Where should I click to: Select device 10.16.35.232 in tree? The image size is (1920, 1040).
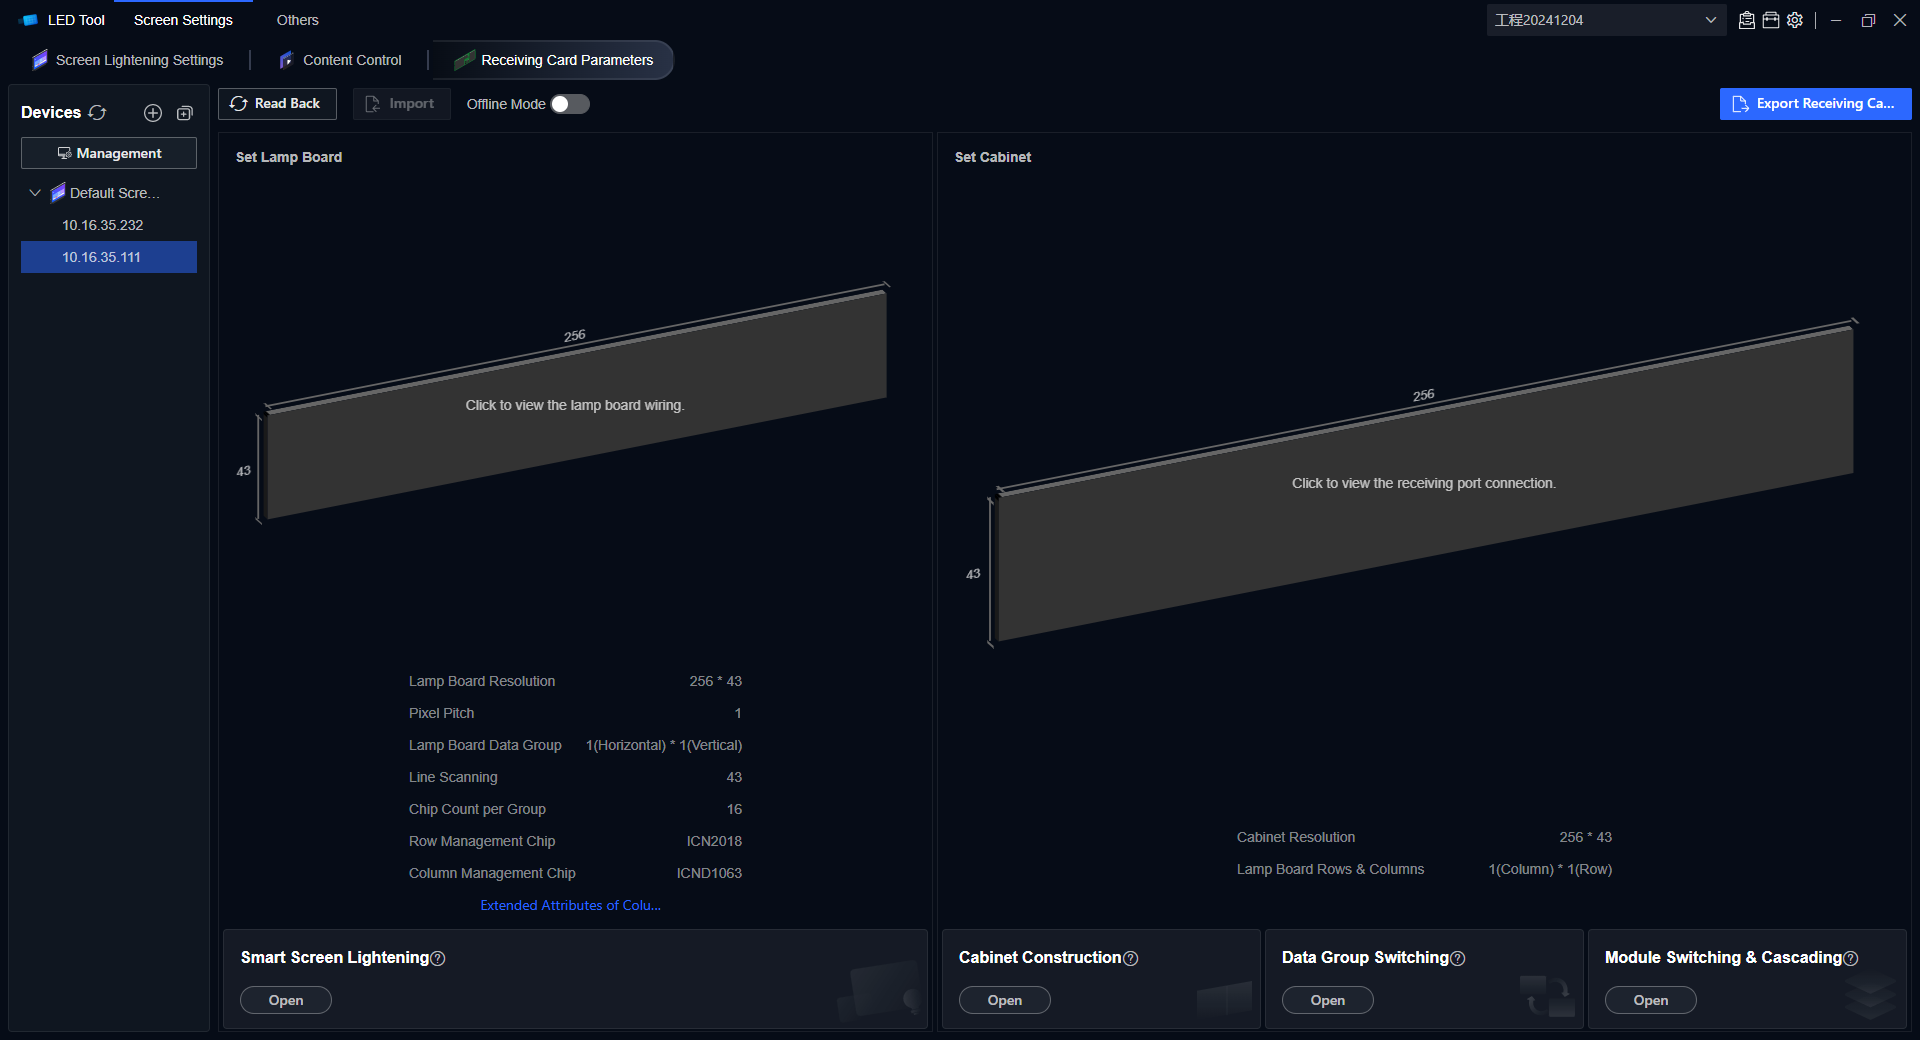pyautogui.click(x=103, y=225)
